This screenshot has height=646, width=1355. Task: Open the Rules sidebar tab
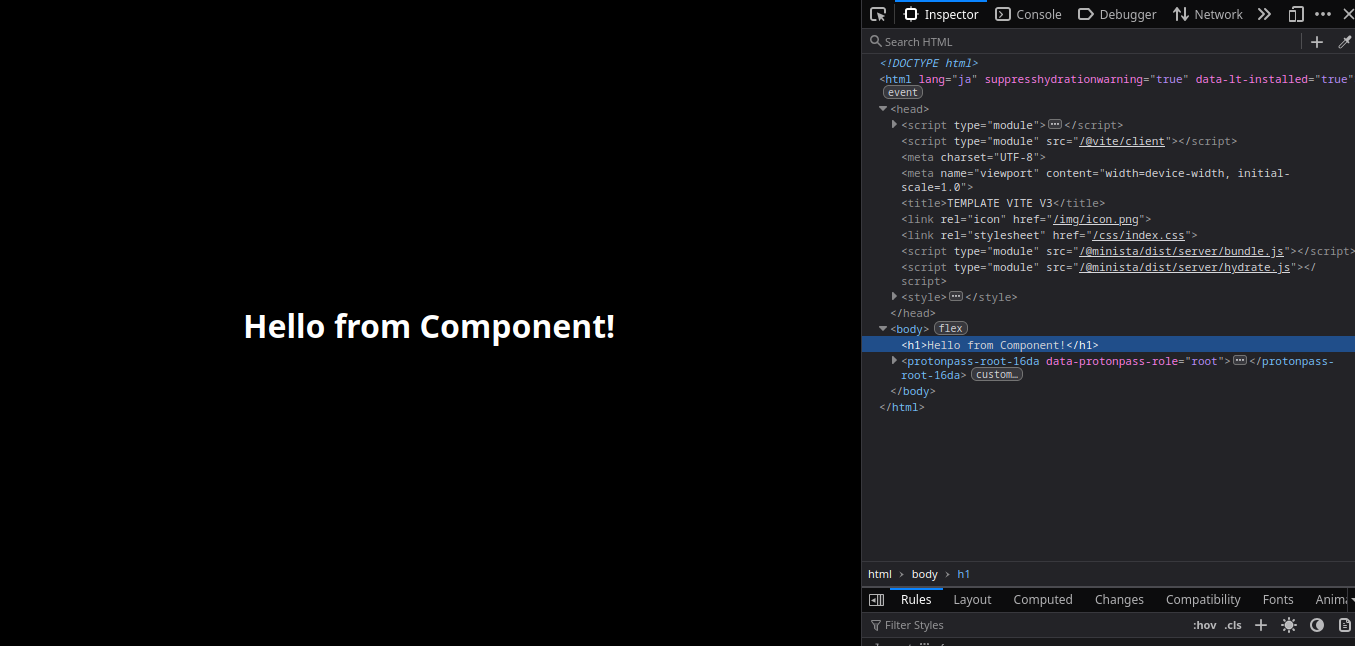pyautogui.click(x=916, y=600)
